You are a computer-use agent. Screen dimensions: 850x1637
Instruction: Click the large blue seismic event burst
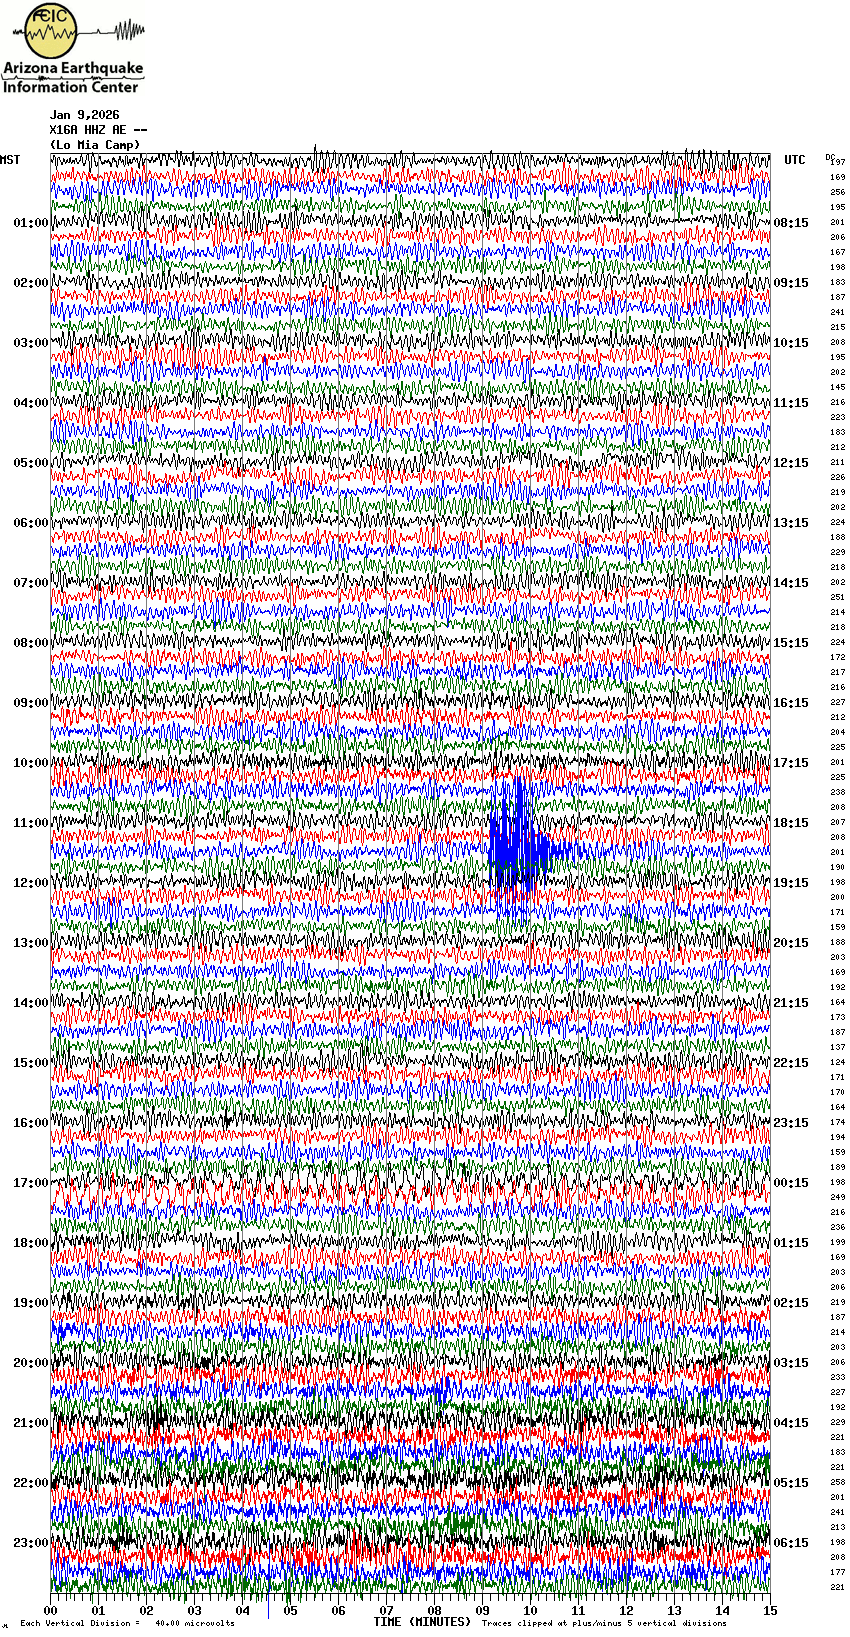pyautogui.click(x=515, y=835)
